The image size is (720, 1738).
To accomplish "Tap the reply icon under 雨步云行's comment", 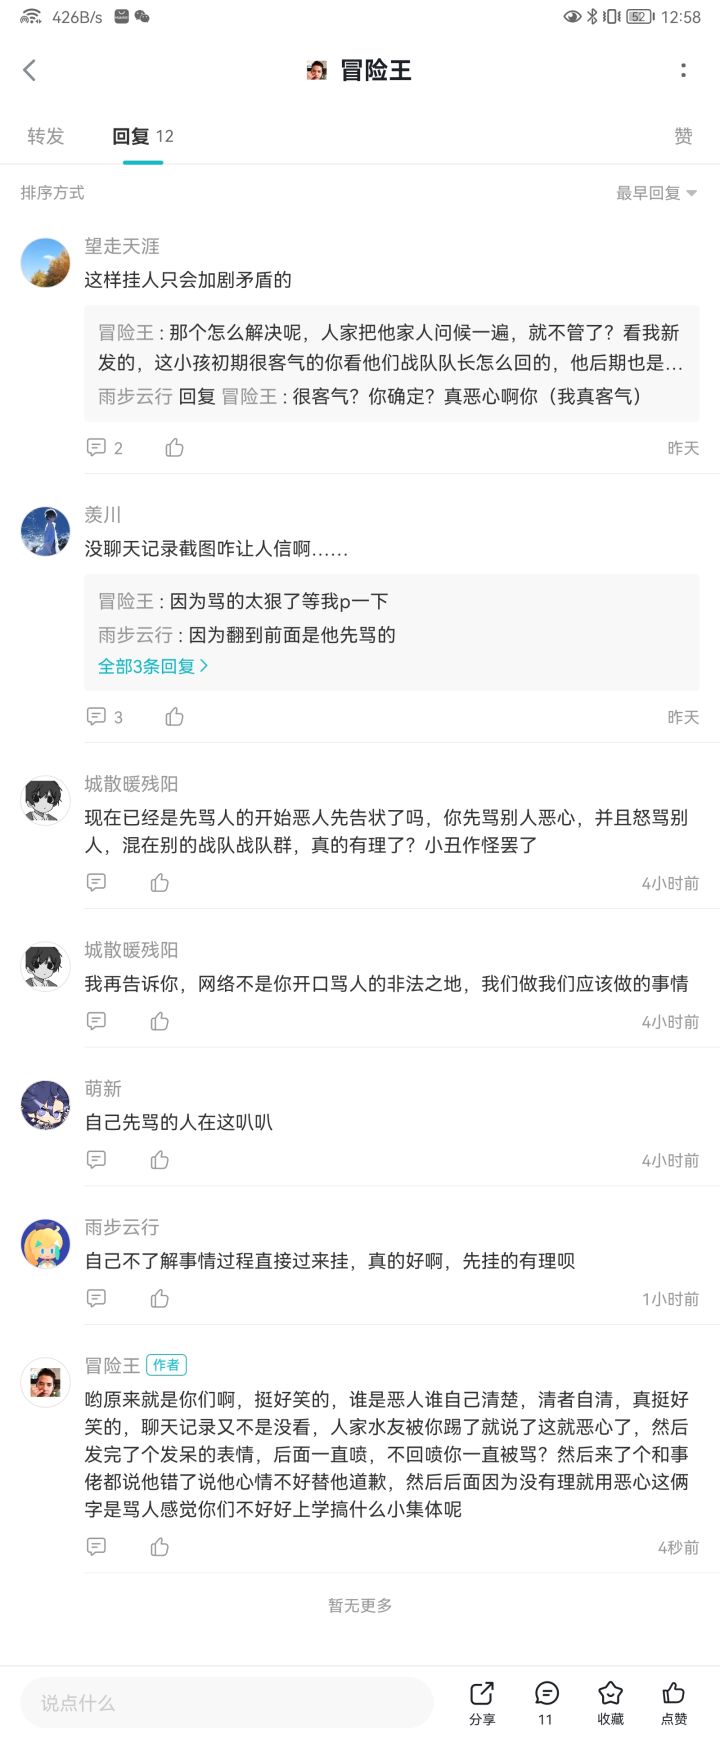I will click(97, 1299).
